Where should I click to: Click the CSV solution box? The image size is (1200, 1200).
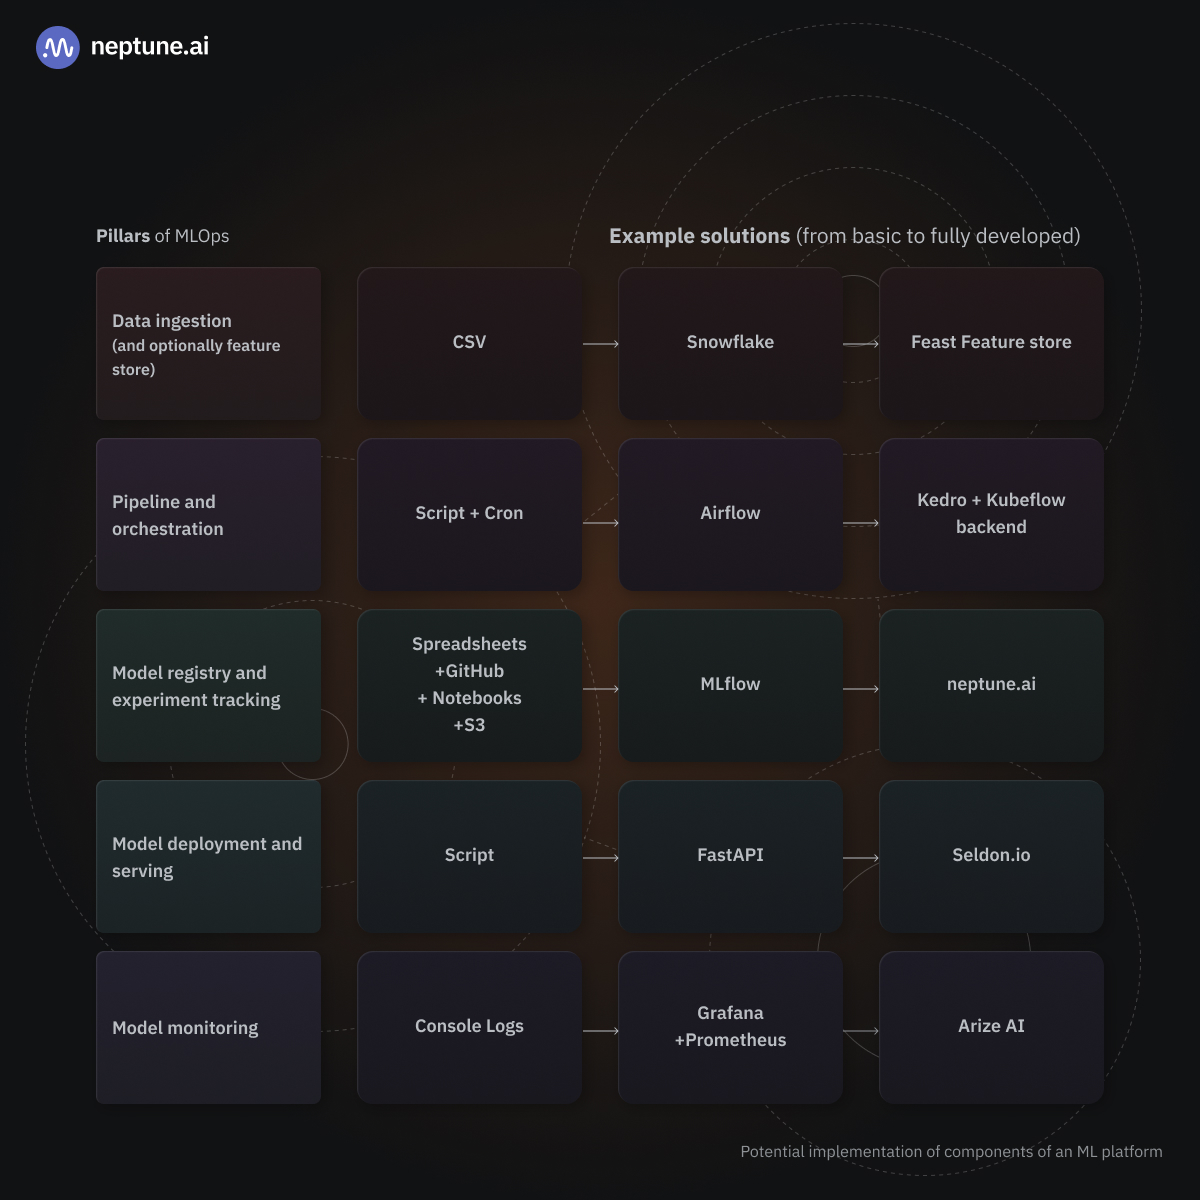click(469, 343)
